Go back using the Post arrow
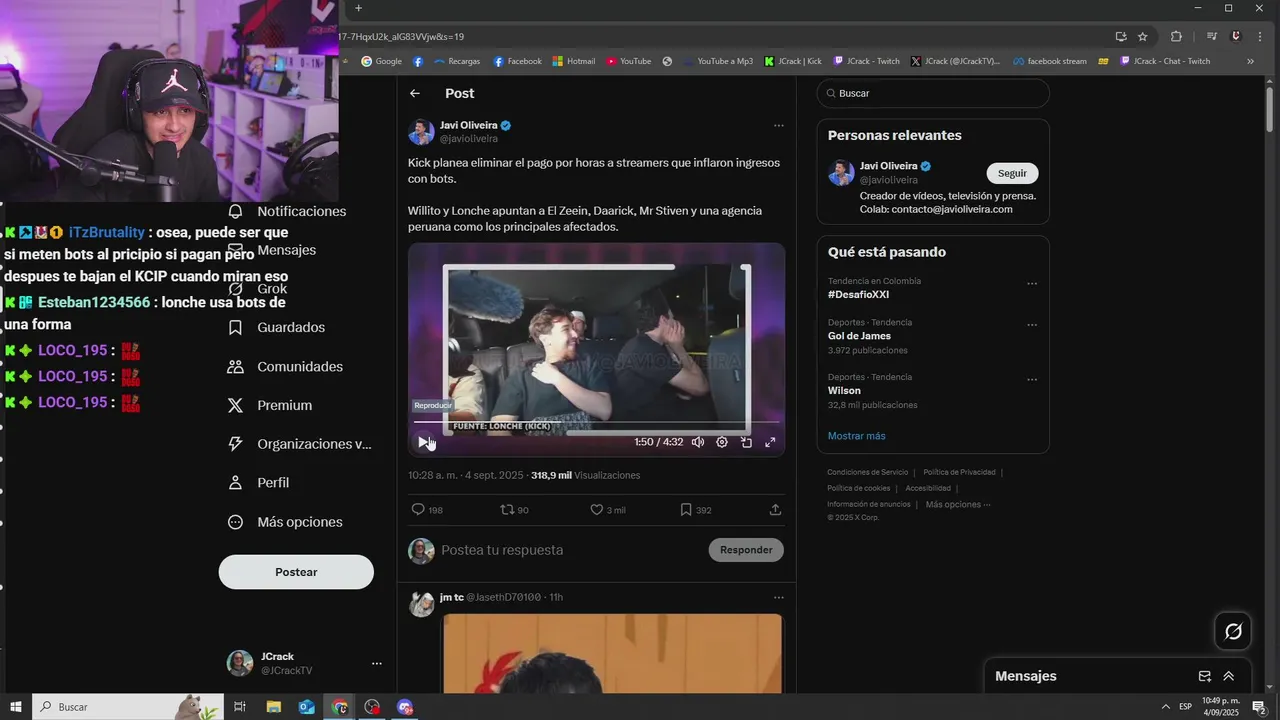The image size is (1280, 720). point(415,93)
